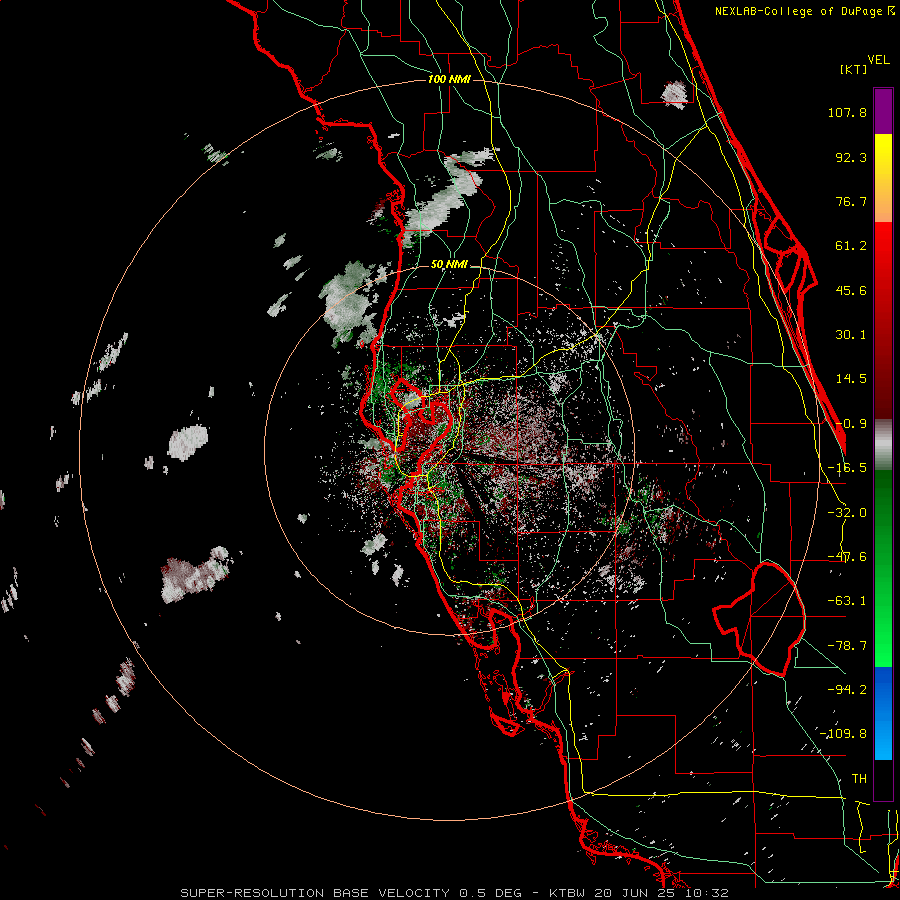900x900 pixels.
Task: Click the 76.7 legend value
Action: pos(851,201)
